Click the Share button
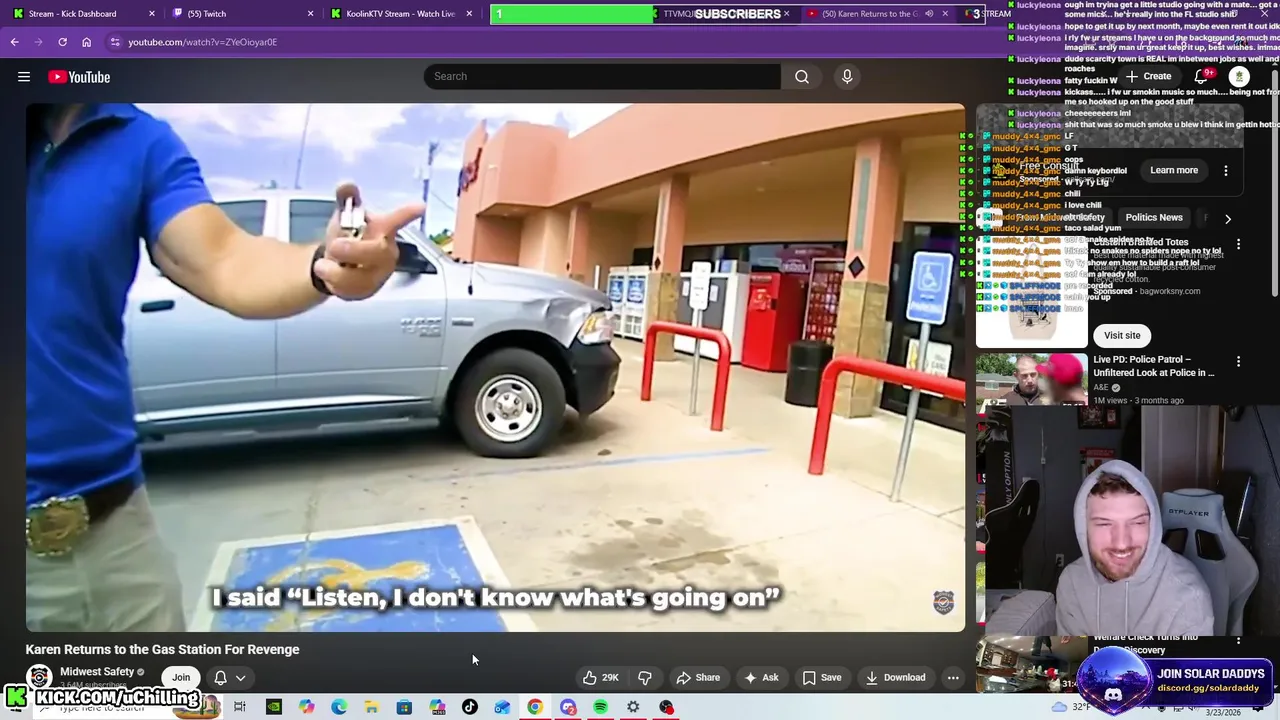This screenshot has height=720, width=1280. click(698, 677)
